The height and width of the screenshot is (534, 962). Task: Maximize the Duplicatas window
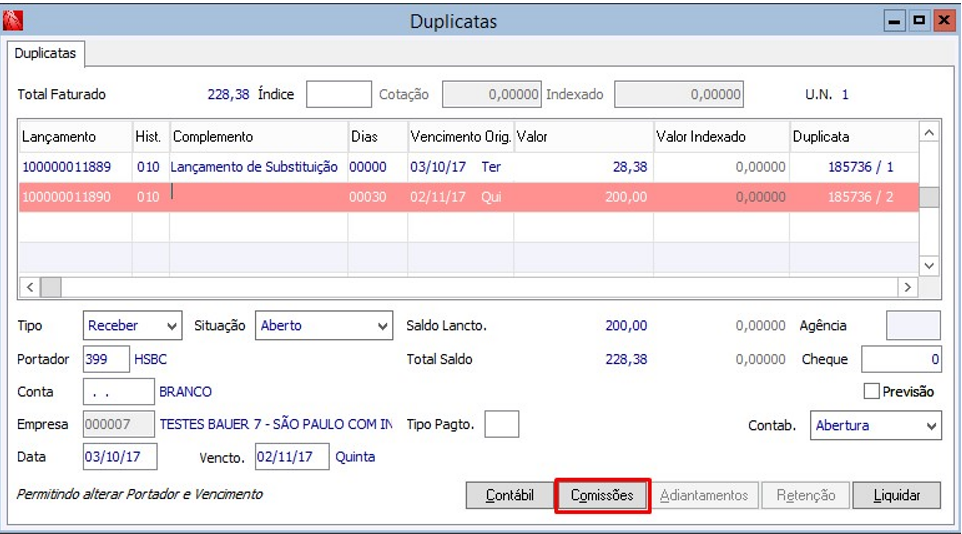pos(919,21)
